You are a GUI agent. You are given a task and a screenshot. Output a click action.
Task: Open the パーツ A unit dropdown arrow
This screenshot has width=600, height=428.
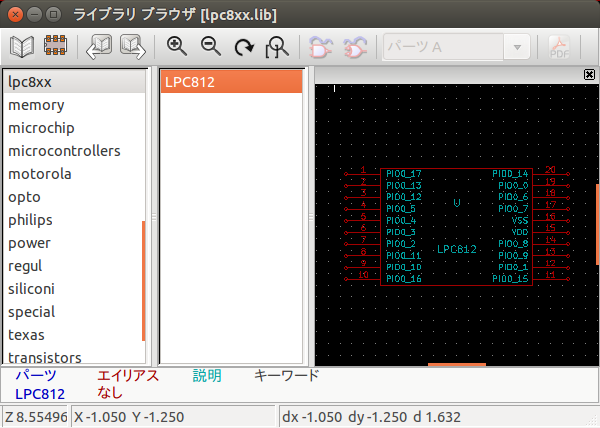517,47
